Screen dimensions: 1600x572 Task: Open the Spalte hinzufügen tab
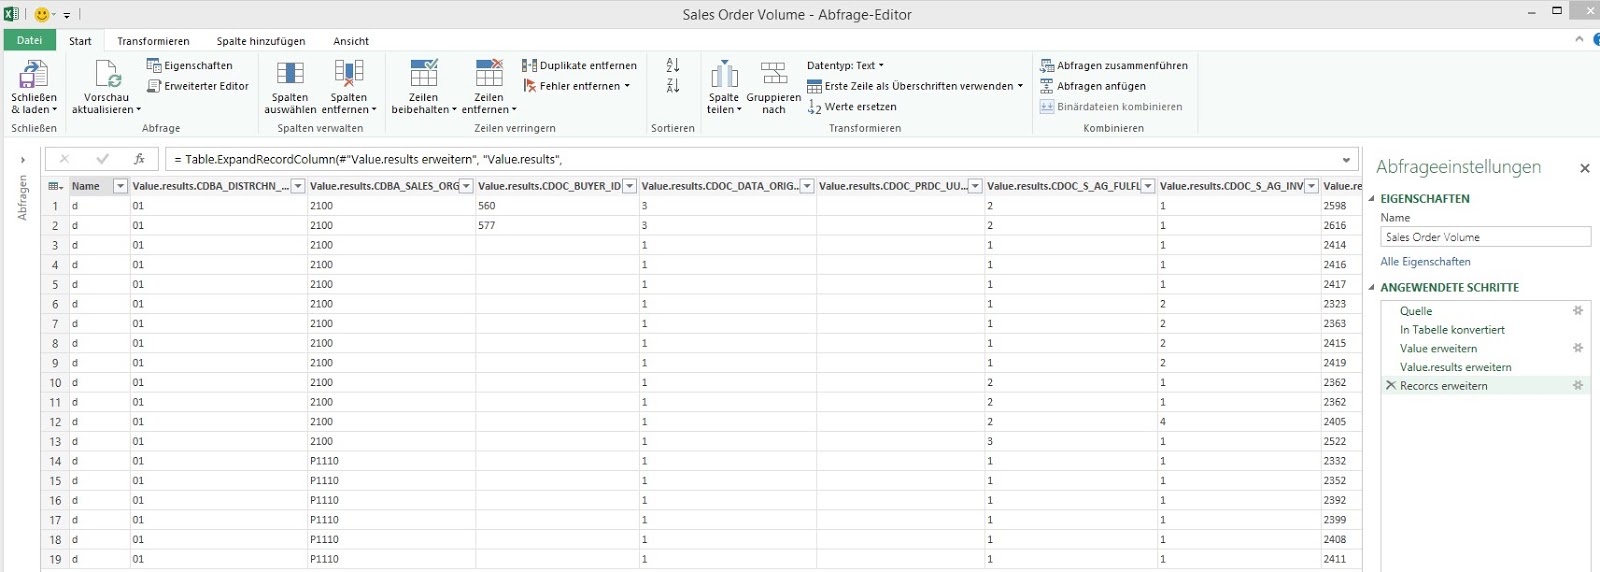(x=261, y=41)
